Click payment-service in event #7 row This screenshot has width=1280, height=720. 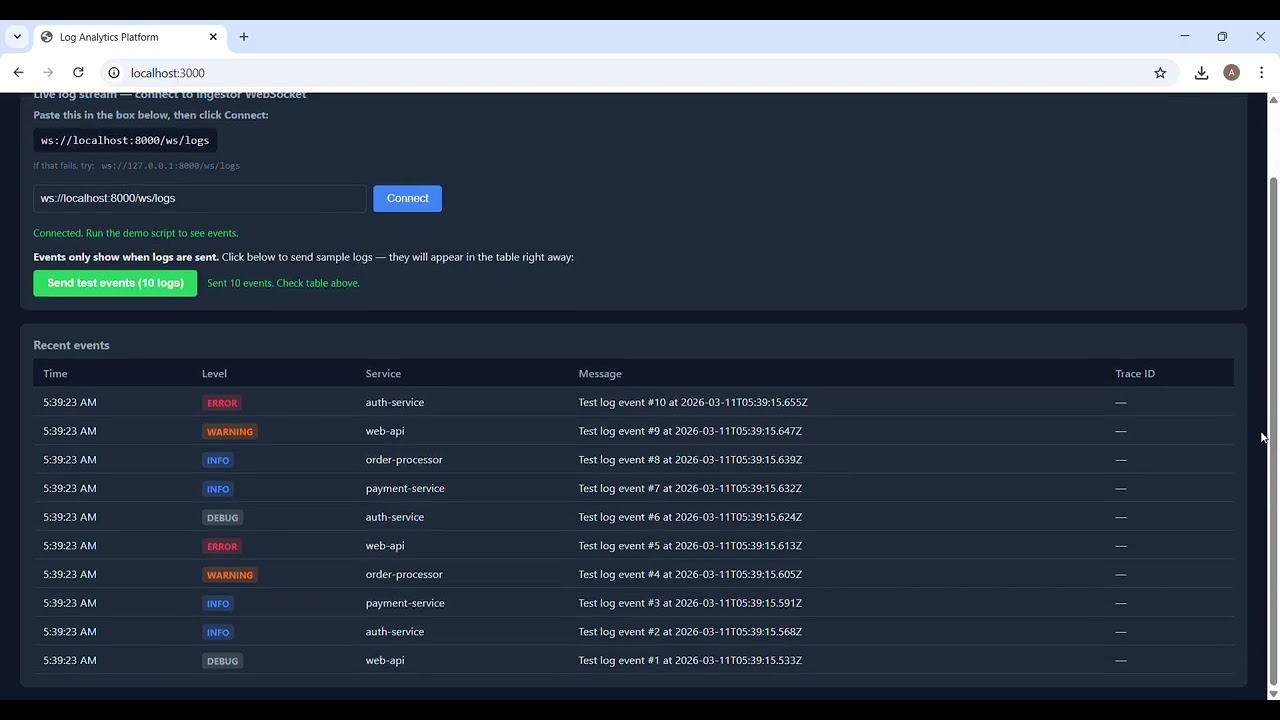405,488
